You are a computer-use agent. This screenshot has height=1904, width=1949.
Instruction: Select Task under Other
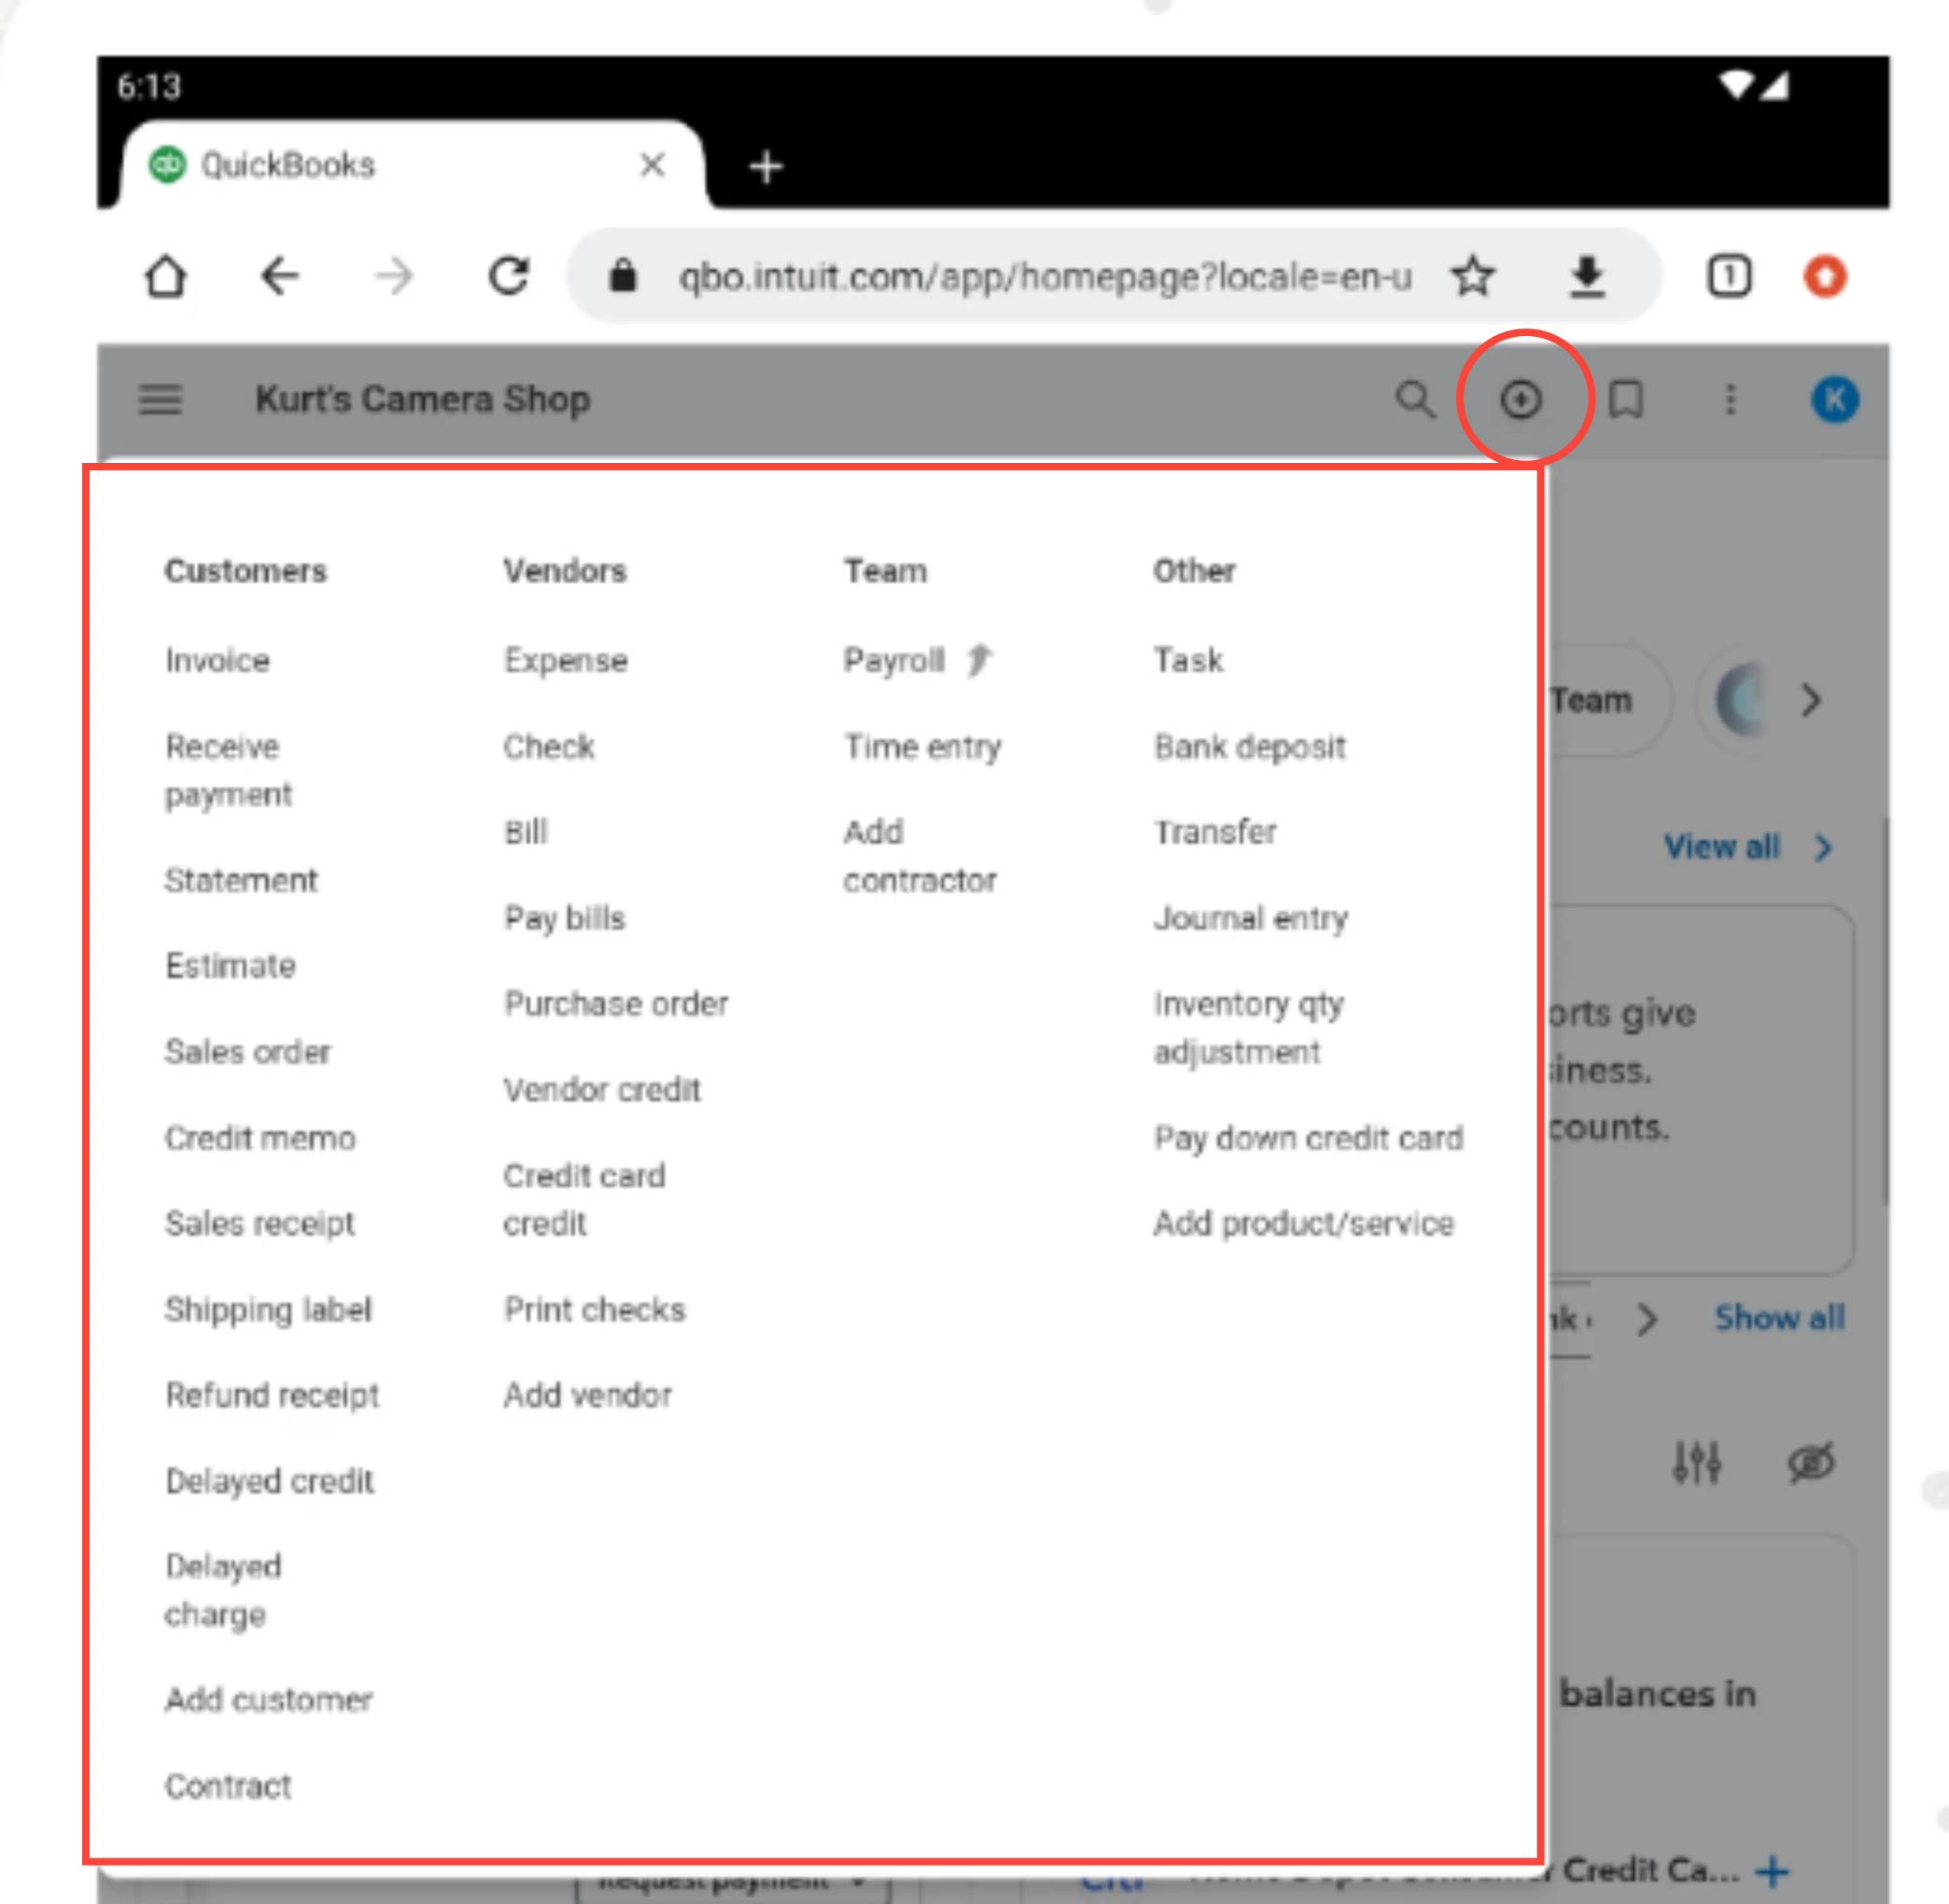[1188, 660]
